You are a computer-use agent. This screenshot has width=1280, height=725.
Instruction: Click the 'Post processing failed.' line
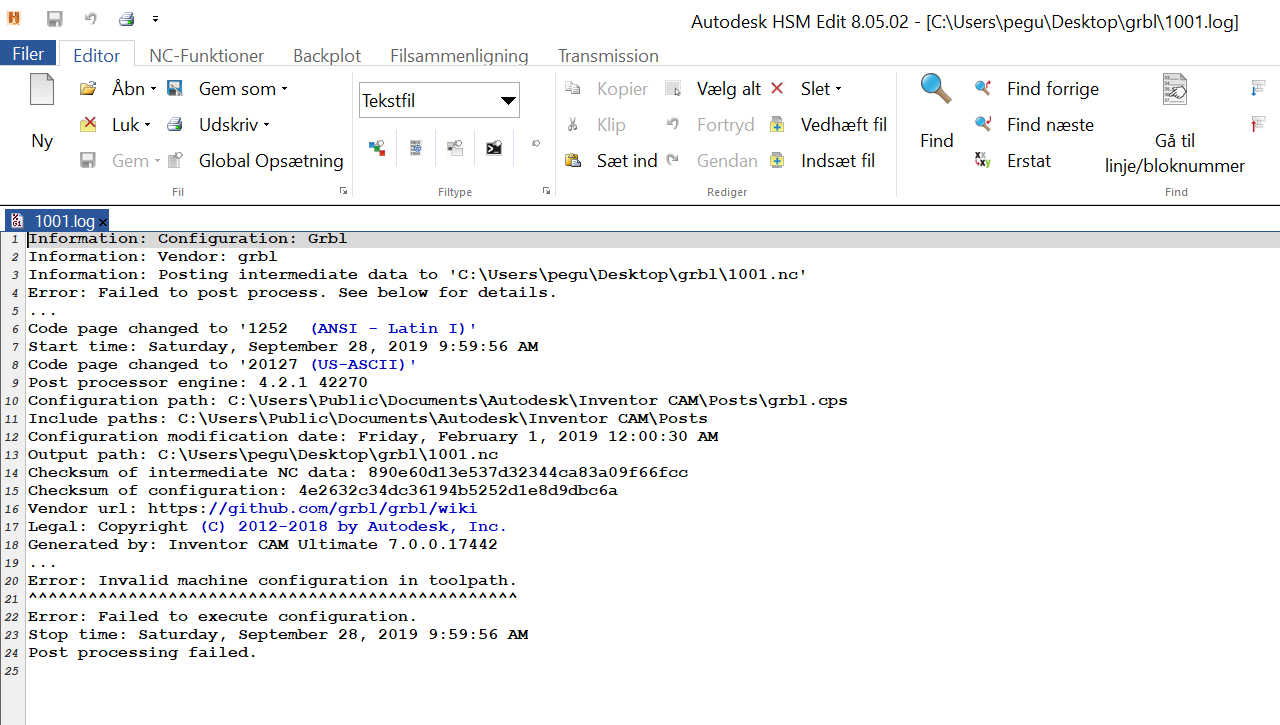(x=142, y=652)
